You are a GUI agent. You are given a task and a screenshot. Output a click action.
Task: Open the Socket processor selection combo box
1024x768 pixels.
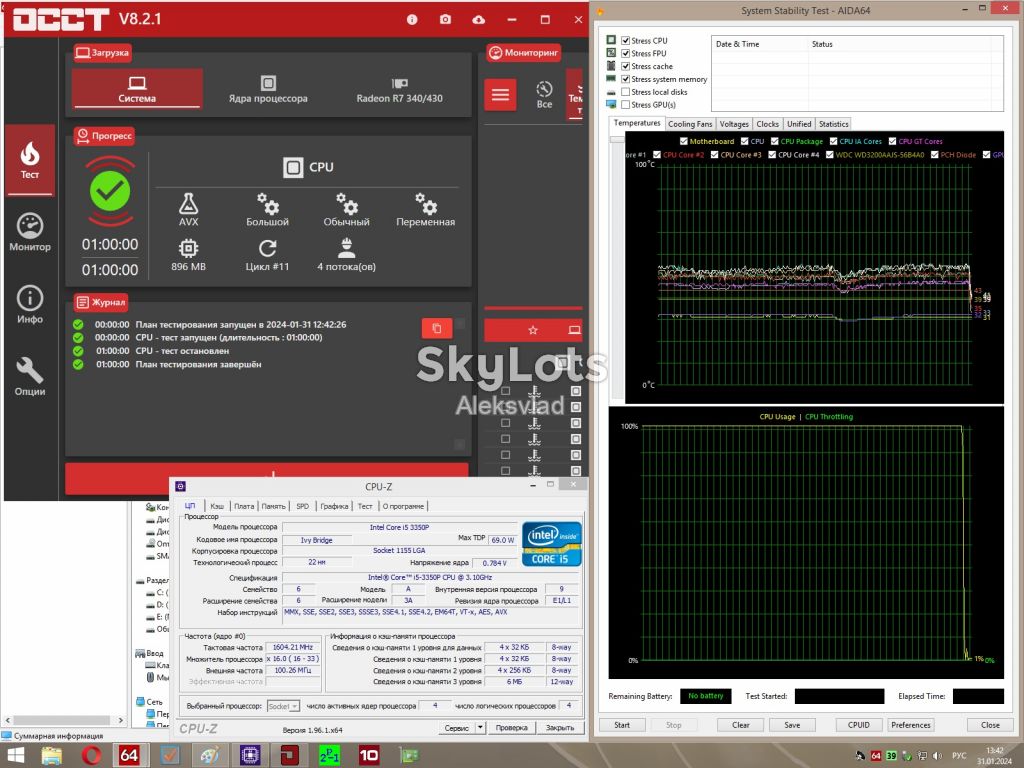coord(283,706)
